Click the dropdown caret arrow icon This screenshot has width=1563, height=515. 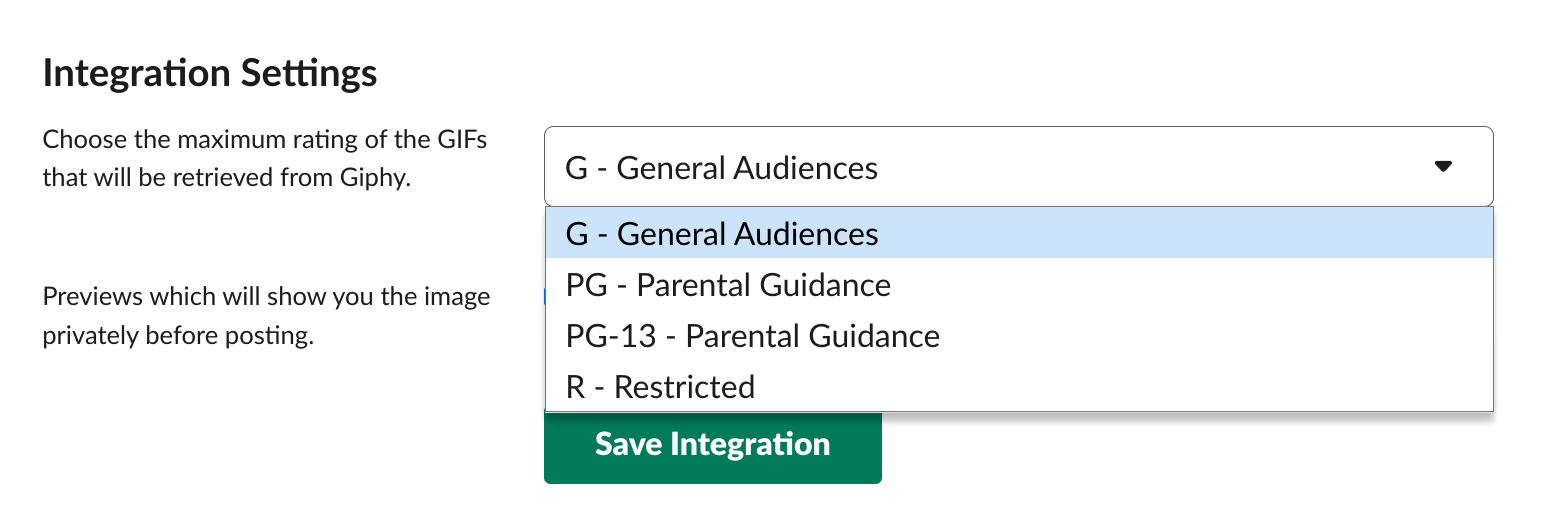point(1442,167)
